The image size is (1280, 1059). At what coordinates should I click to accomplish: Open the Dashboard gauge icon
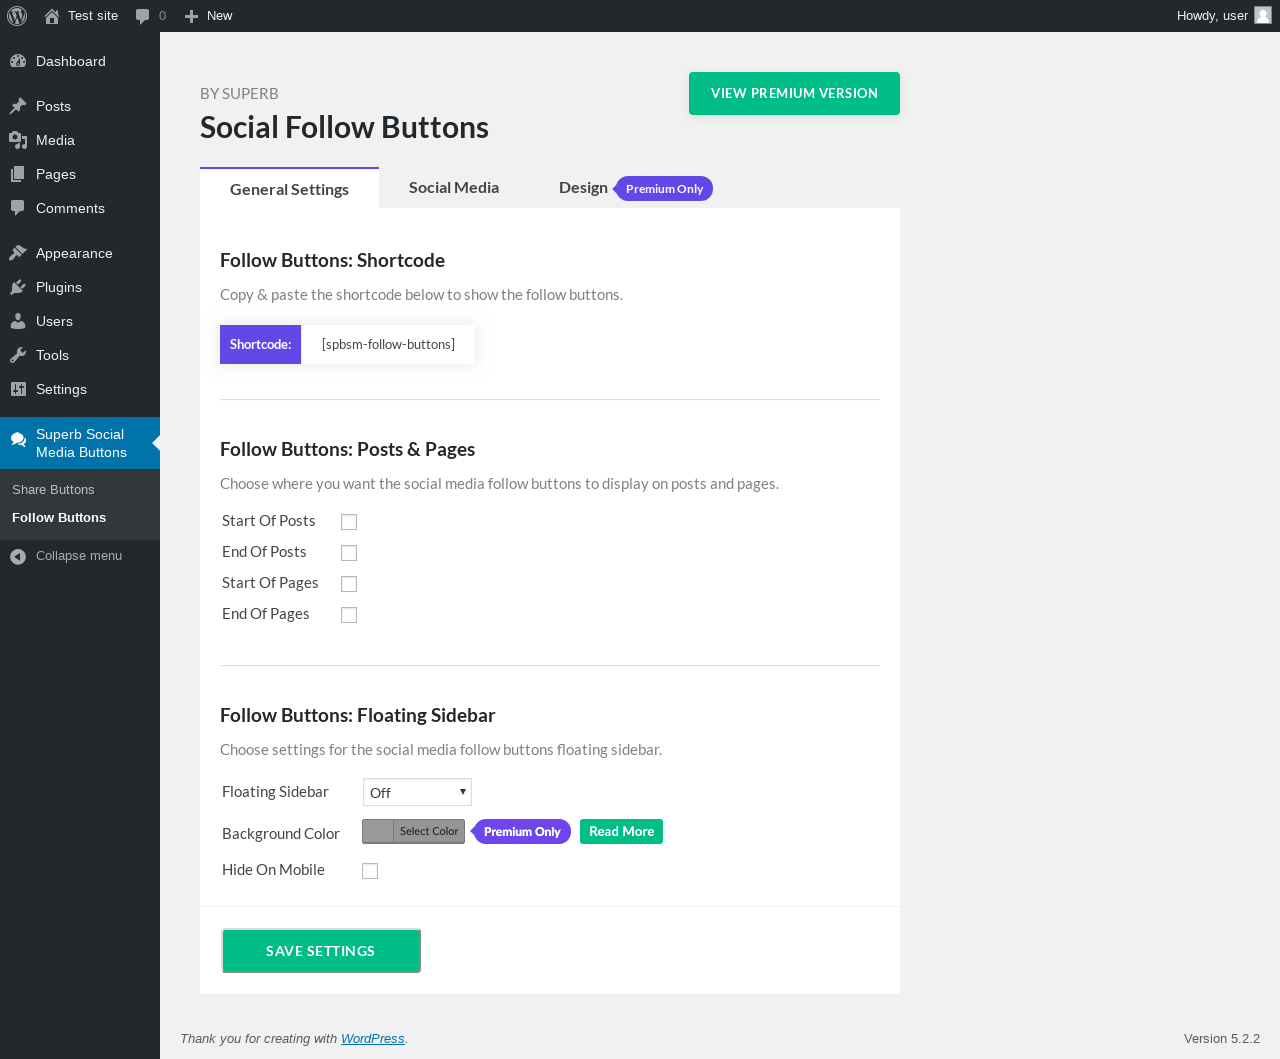[18, 61]
